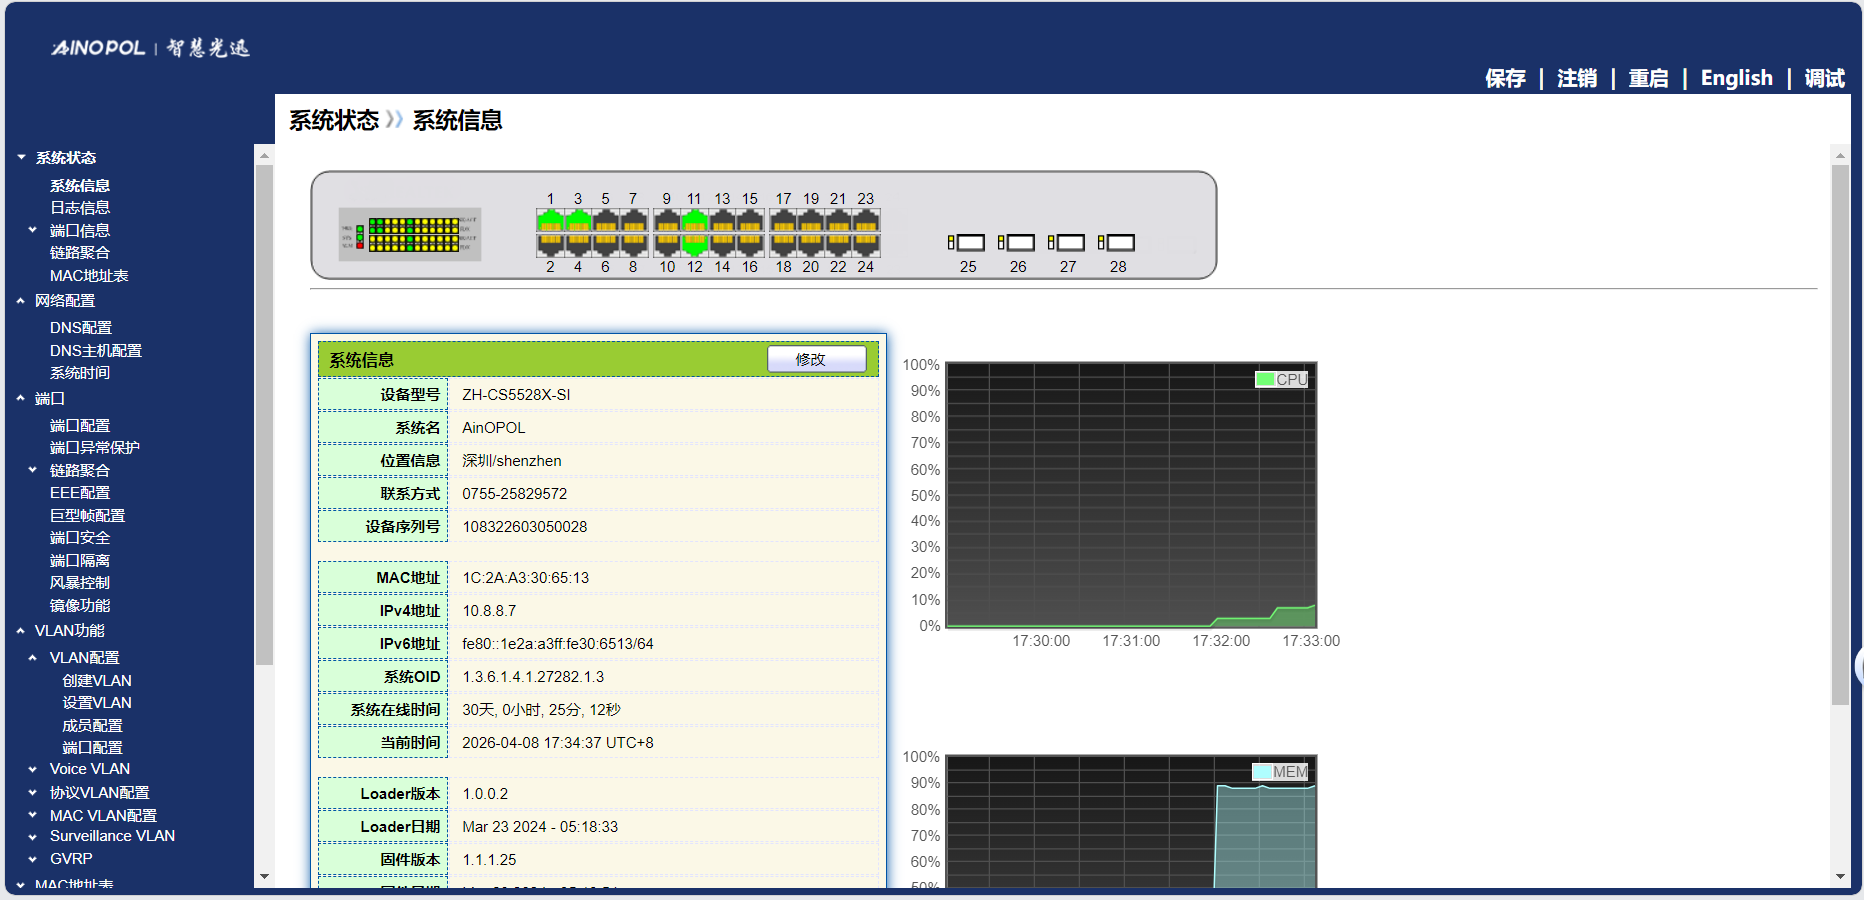Screen dimensions: 1864x900
Task: Select SFP port 26 slot
Action: (x=1017, y=243)
